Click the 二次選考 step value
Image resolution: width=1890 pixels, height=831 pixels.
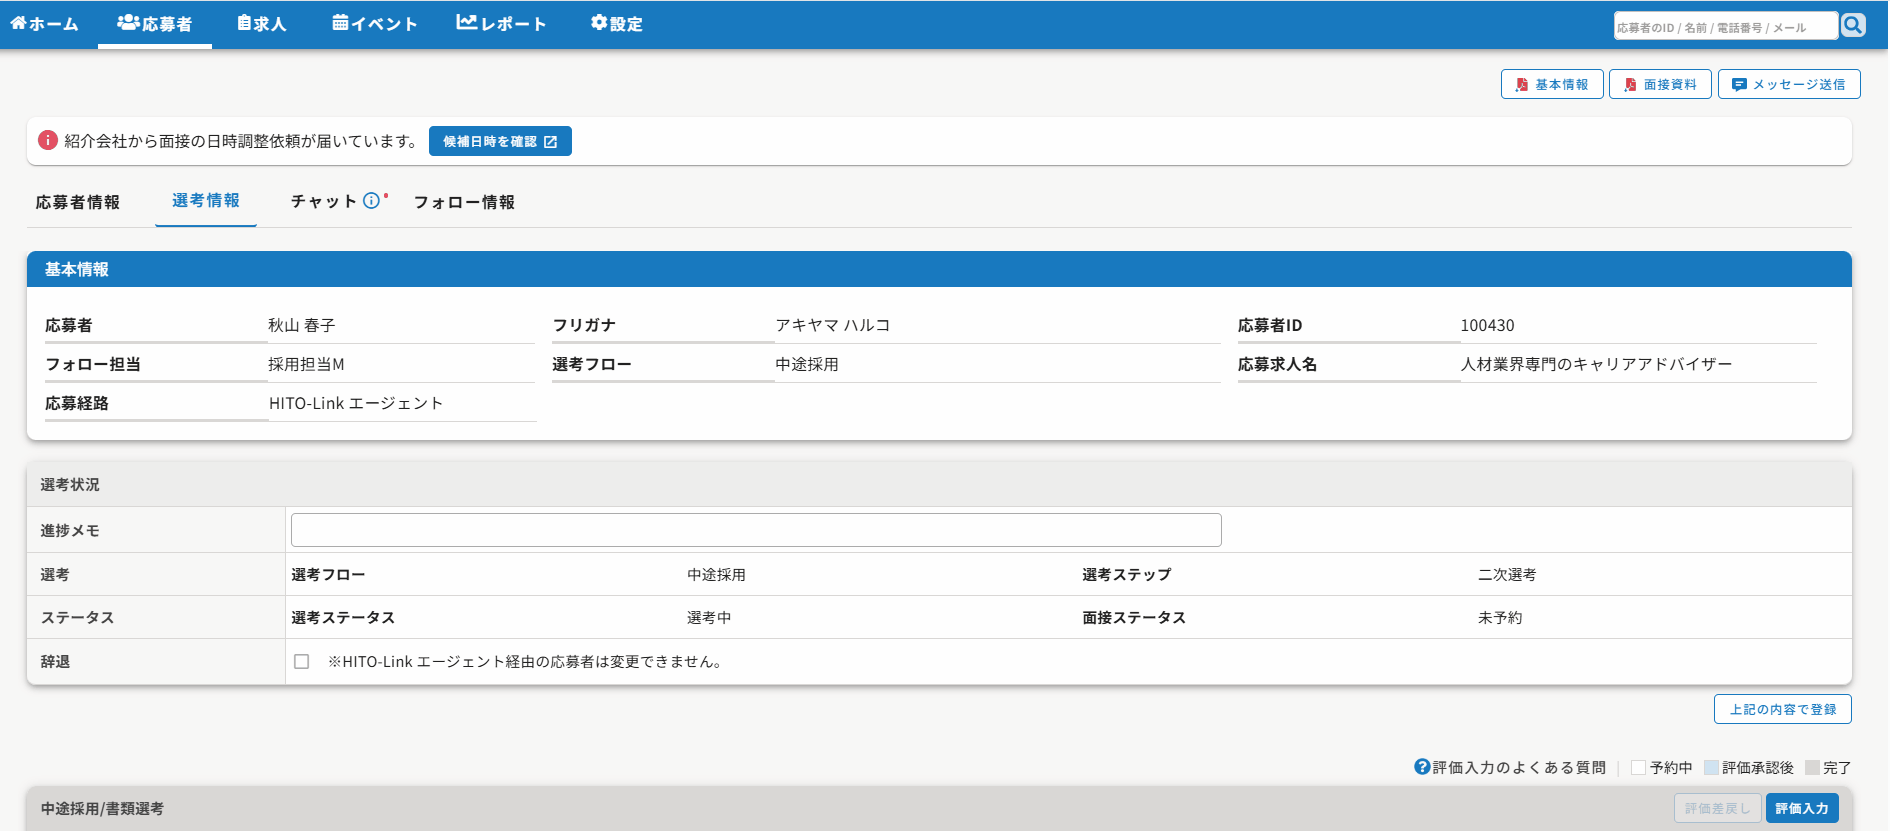pyautogui.click(x=1507, y=574)
